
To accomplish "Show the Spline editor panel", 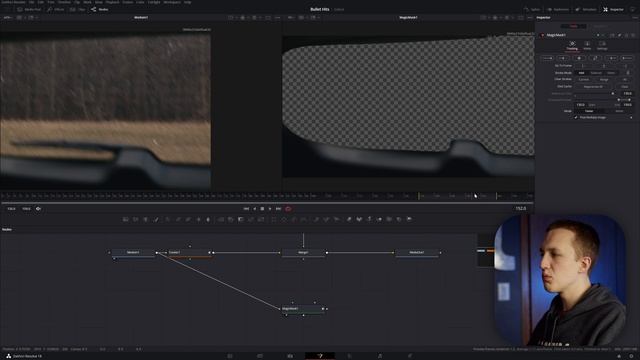I will (532, 9).
